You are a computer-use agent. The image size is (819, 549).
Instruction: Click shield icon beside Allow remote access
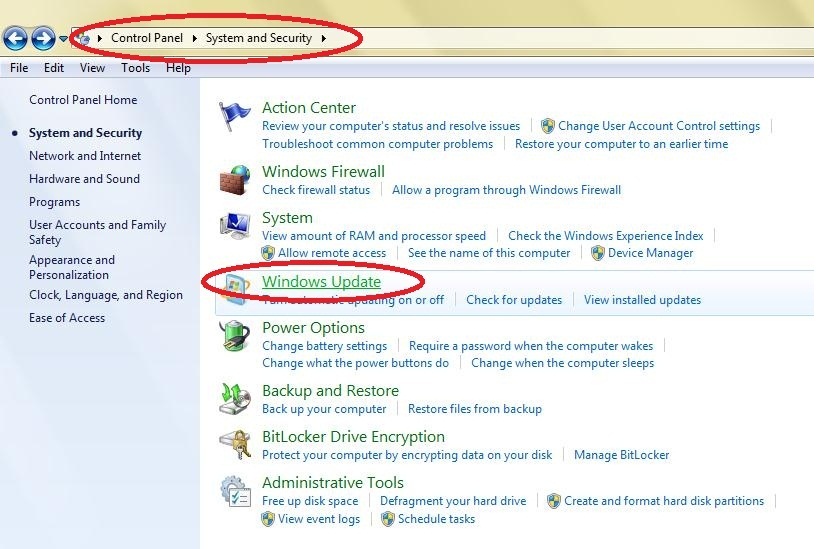pos(268,253)
